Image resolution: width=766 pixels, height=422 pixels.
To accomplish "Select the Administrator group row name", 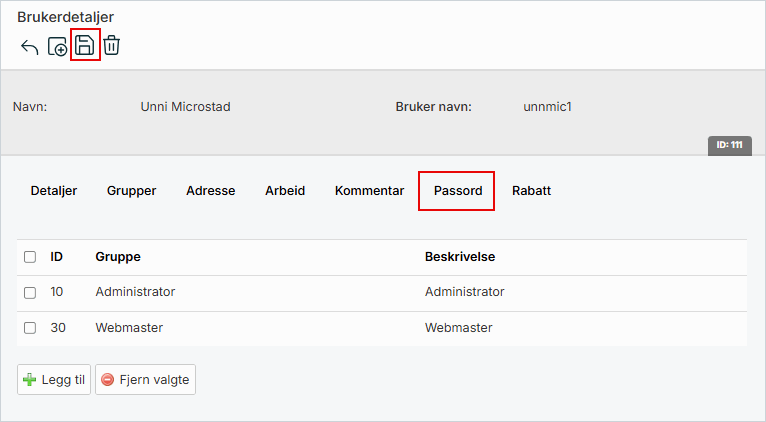I will tap(135, 292).
